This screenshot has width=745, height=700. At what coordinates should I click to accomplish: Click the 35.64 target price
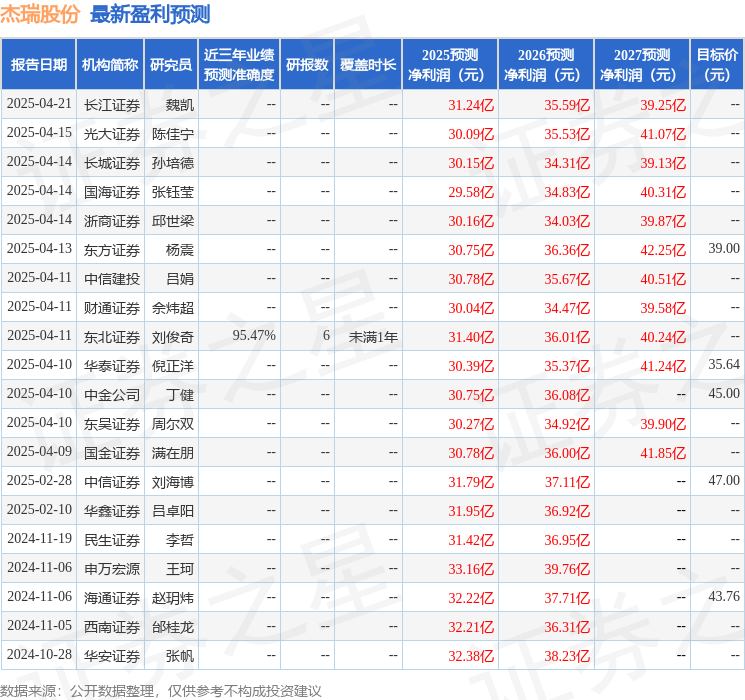point(724,364)
